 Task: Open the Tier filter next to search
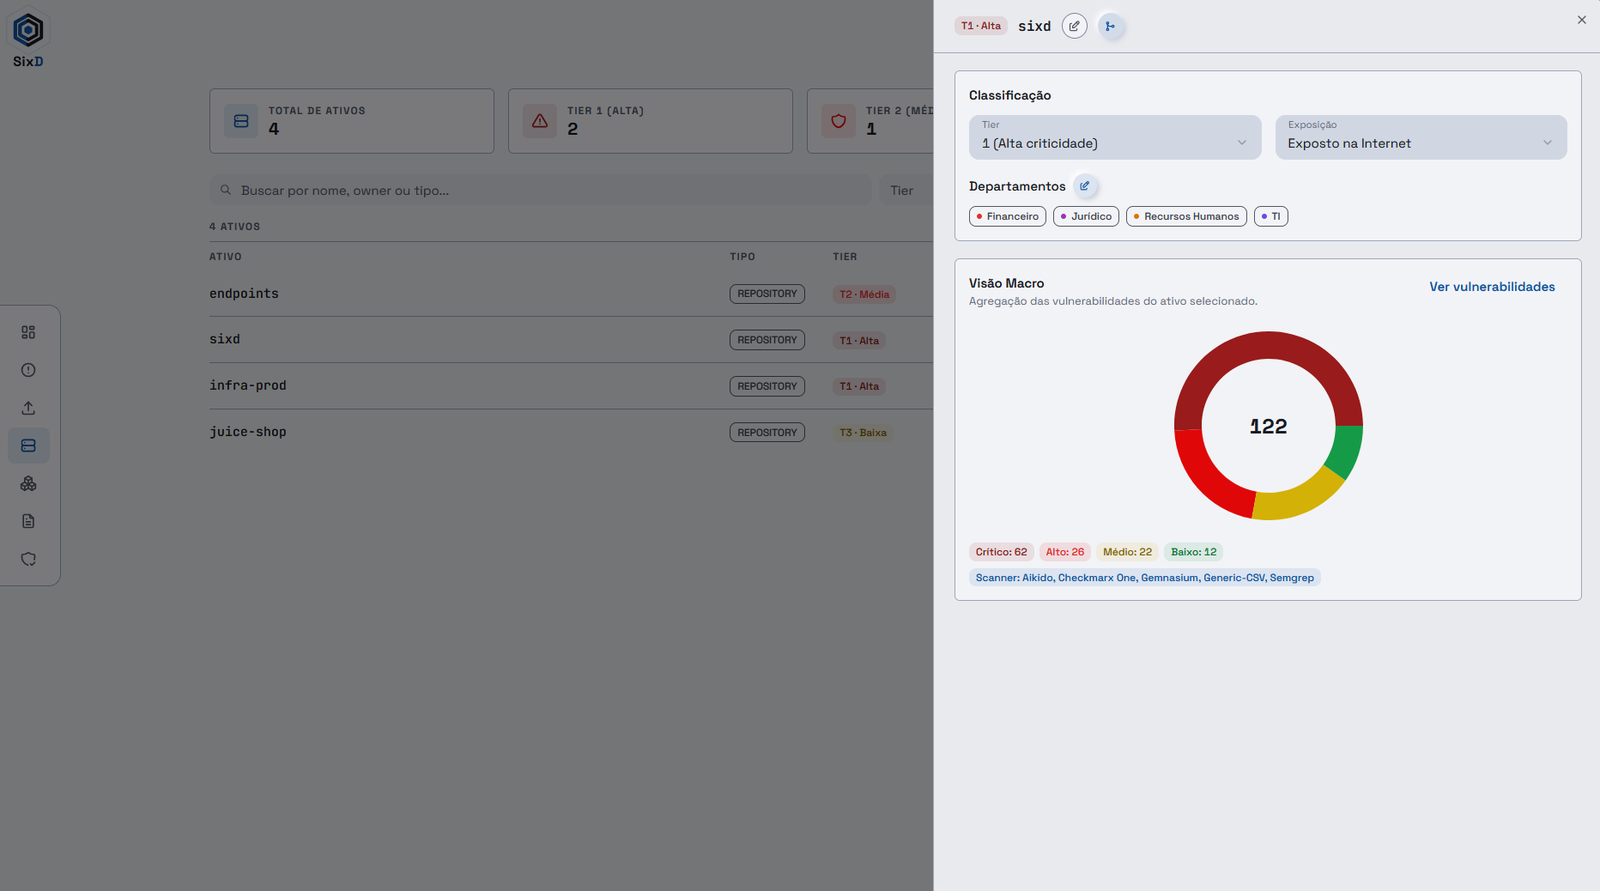pyautogui.click(x=905, y=190)
